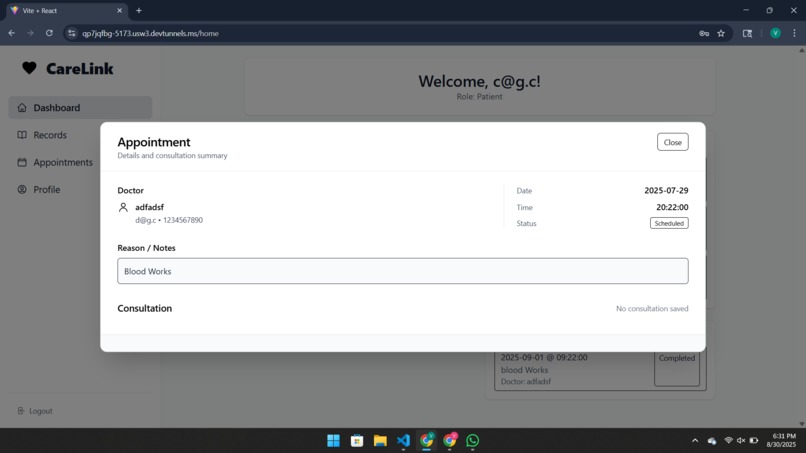Open Visual Studio Code from taskbar

tap(403, 441)
